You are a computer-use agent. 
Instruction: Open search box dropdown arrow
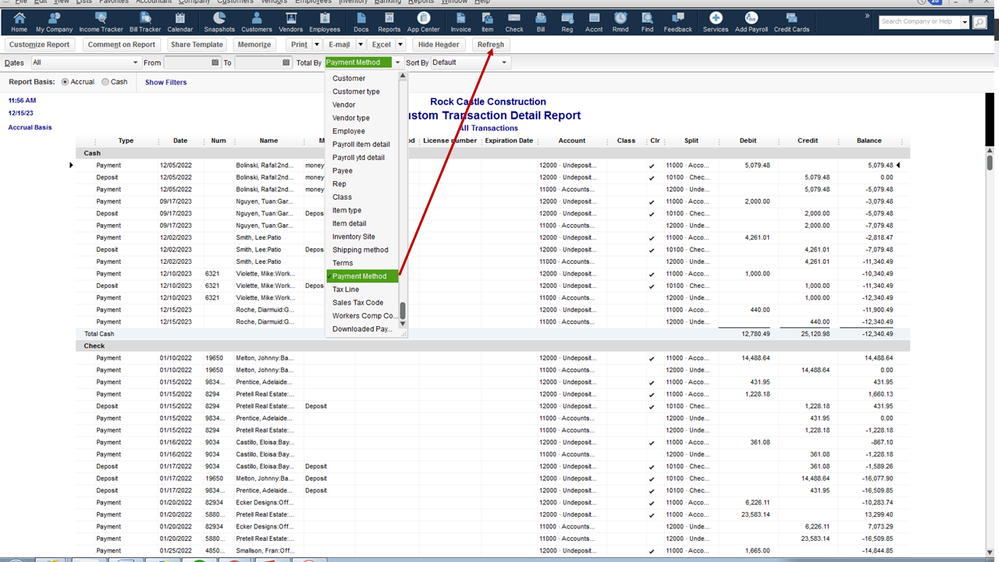click(x=965, y=22)
